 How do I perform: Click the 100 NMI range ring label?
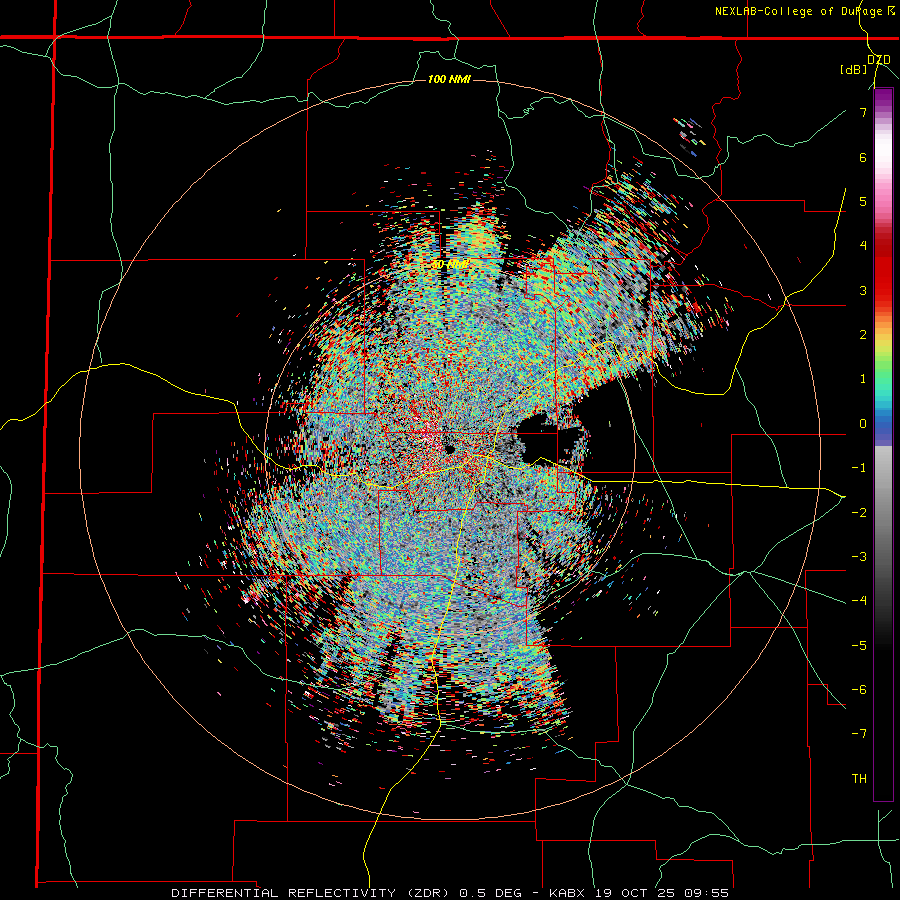pos(449,79)
